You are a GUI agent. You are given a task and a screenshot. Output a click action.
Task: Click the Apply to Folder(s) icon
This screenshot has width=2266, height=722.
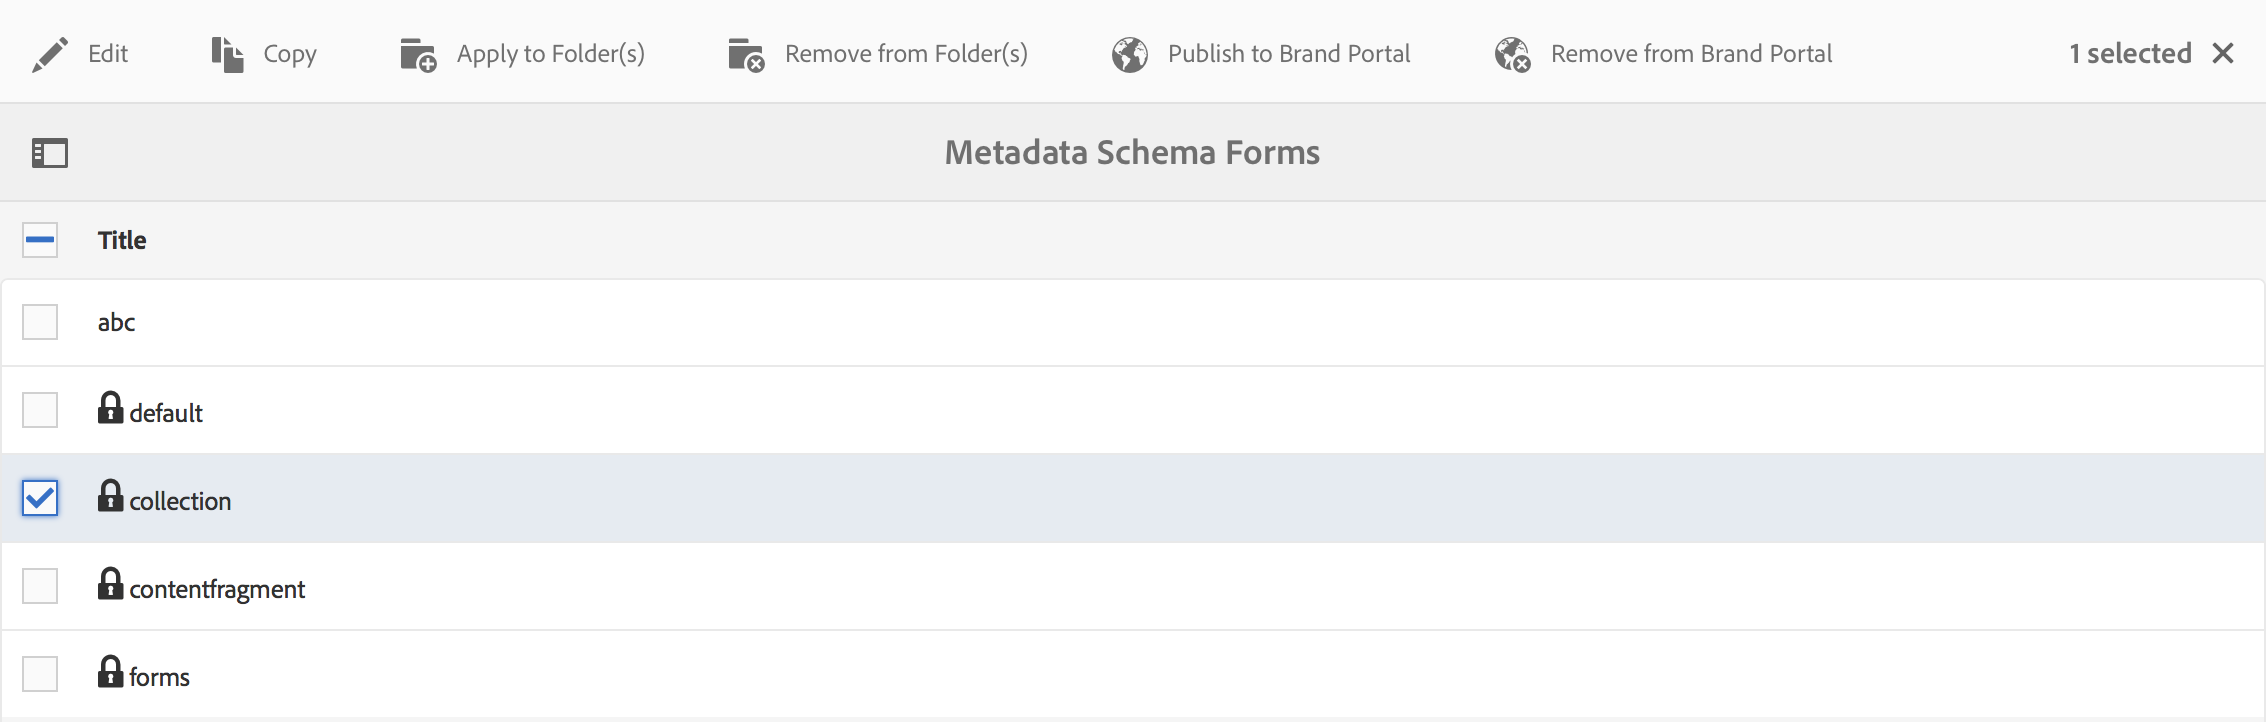coord(418,55)
